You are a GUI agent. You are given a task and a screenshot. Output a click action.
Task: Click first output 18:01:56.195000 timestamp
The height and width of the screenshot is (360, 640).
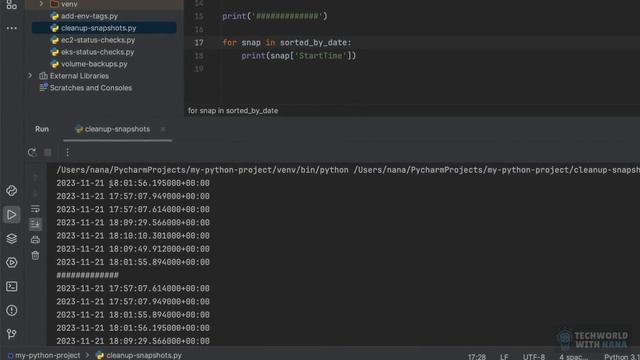pyautogui.click(x=133, y=183)
